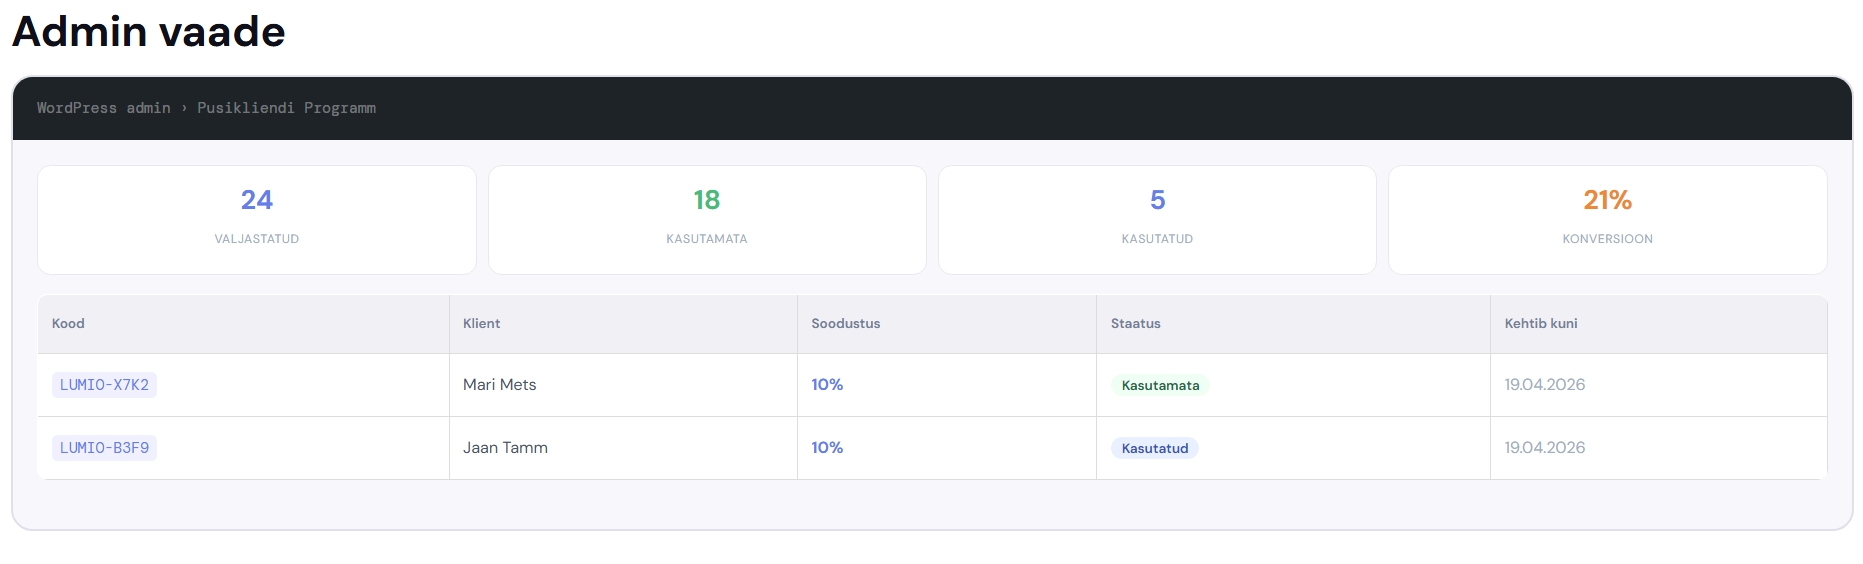1863x564 pixels.
Task: Click the Pusikliendi Programm breadcrumb
Action: click(x=286, y=108)
